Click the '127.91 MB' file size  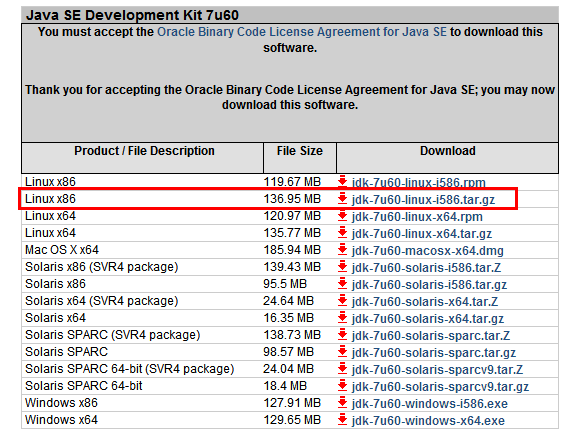coord(292,403)
